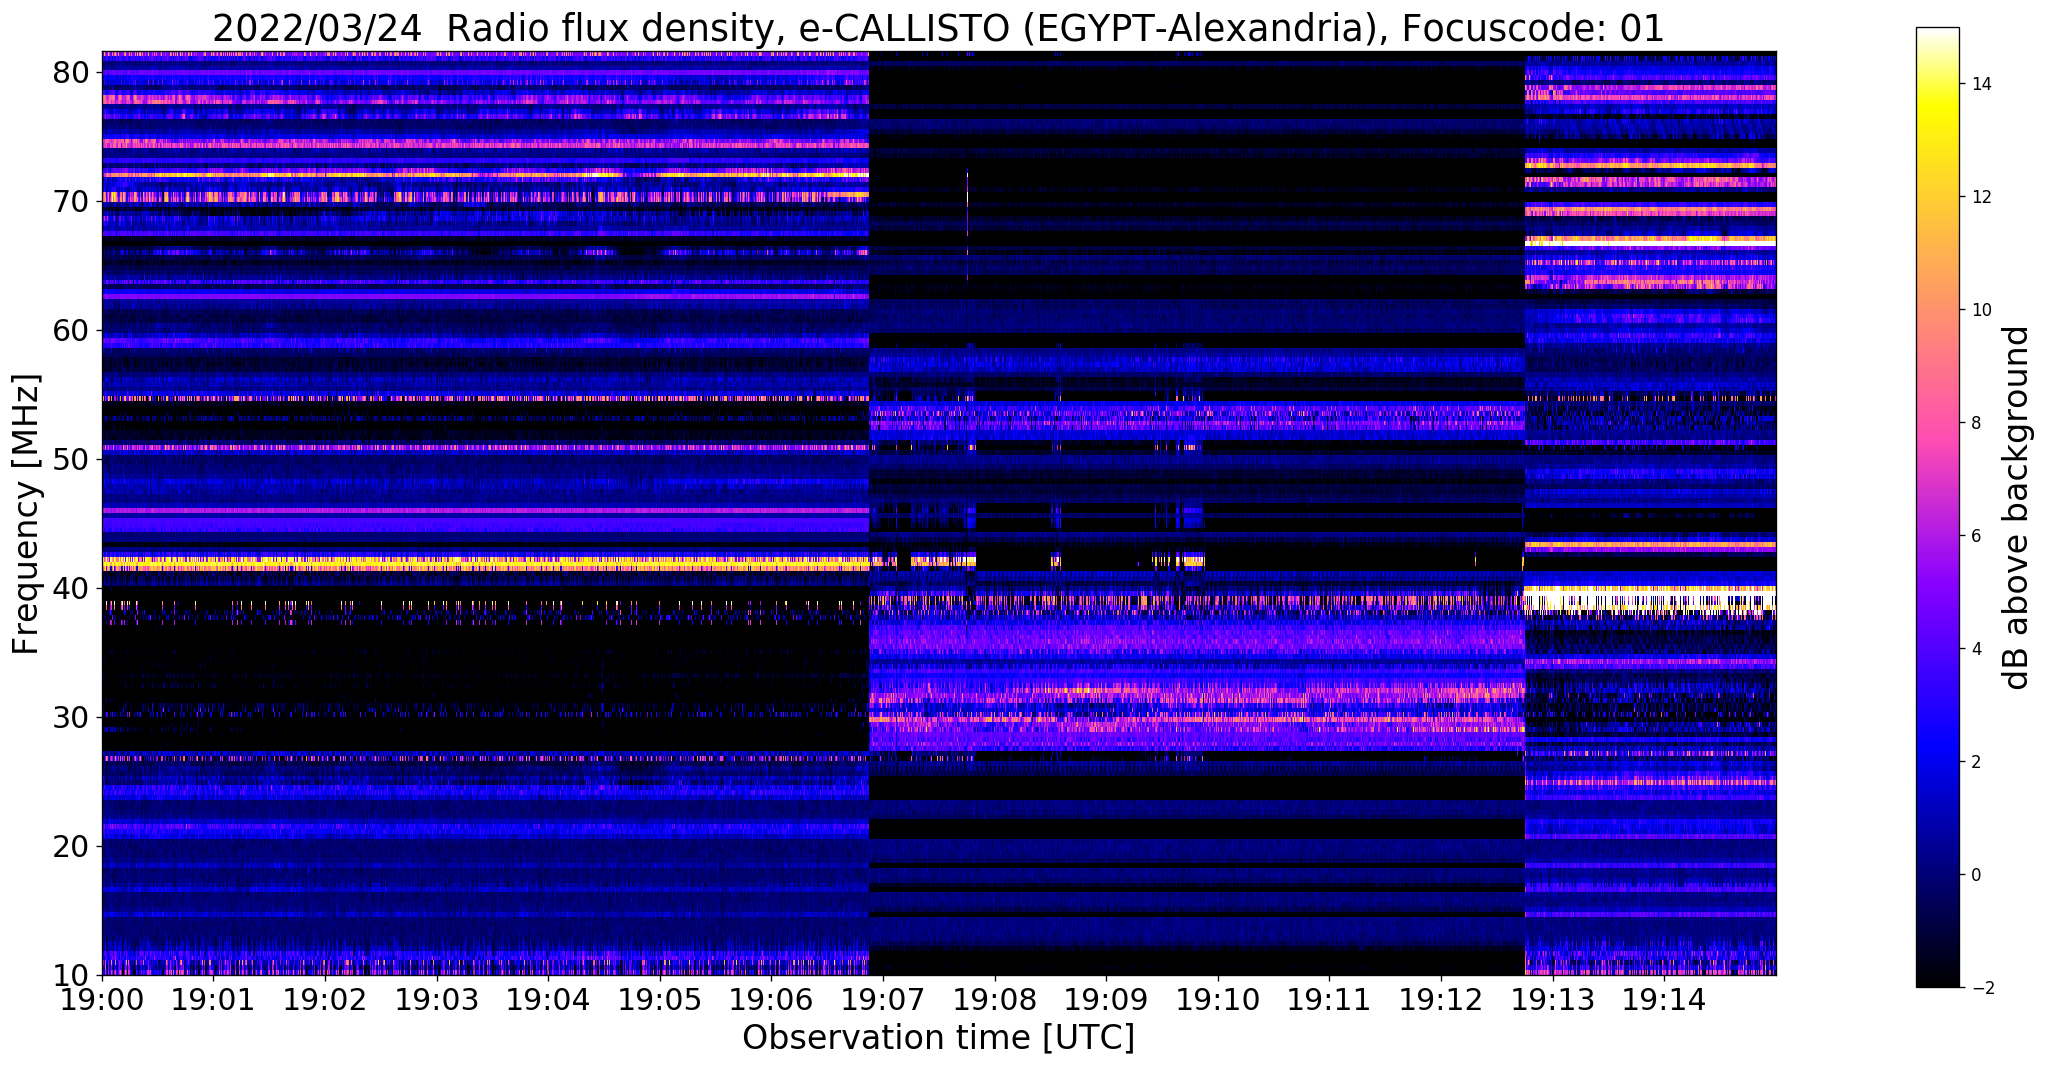Image resolution: width=2047 pixels, height=1067 pixels.
Task: Click the colorbar tick label 0
Action: pos(1976,875)
